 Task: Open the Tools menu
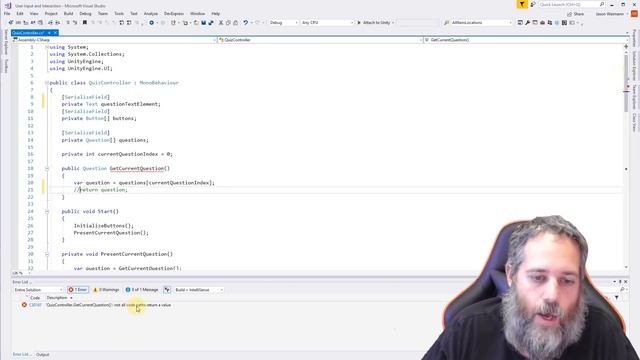[119, 14]
